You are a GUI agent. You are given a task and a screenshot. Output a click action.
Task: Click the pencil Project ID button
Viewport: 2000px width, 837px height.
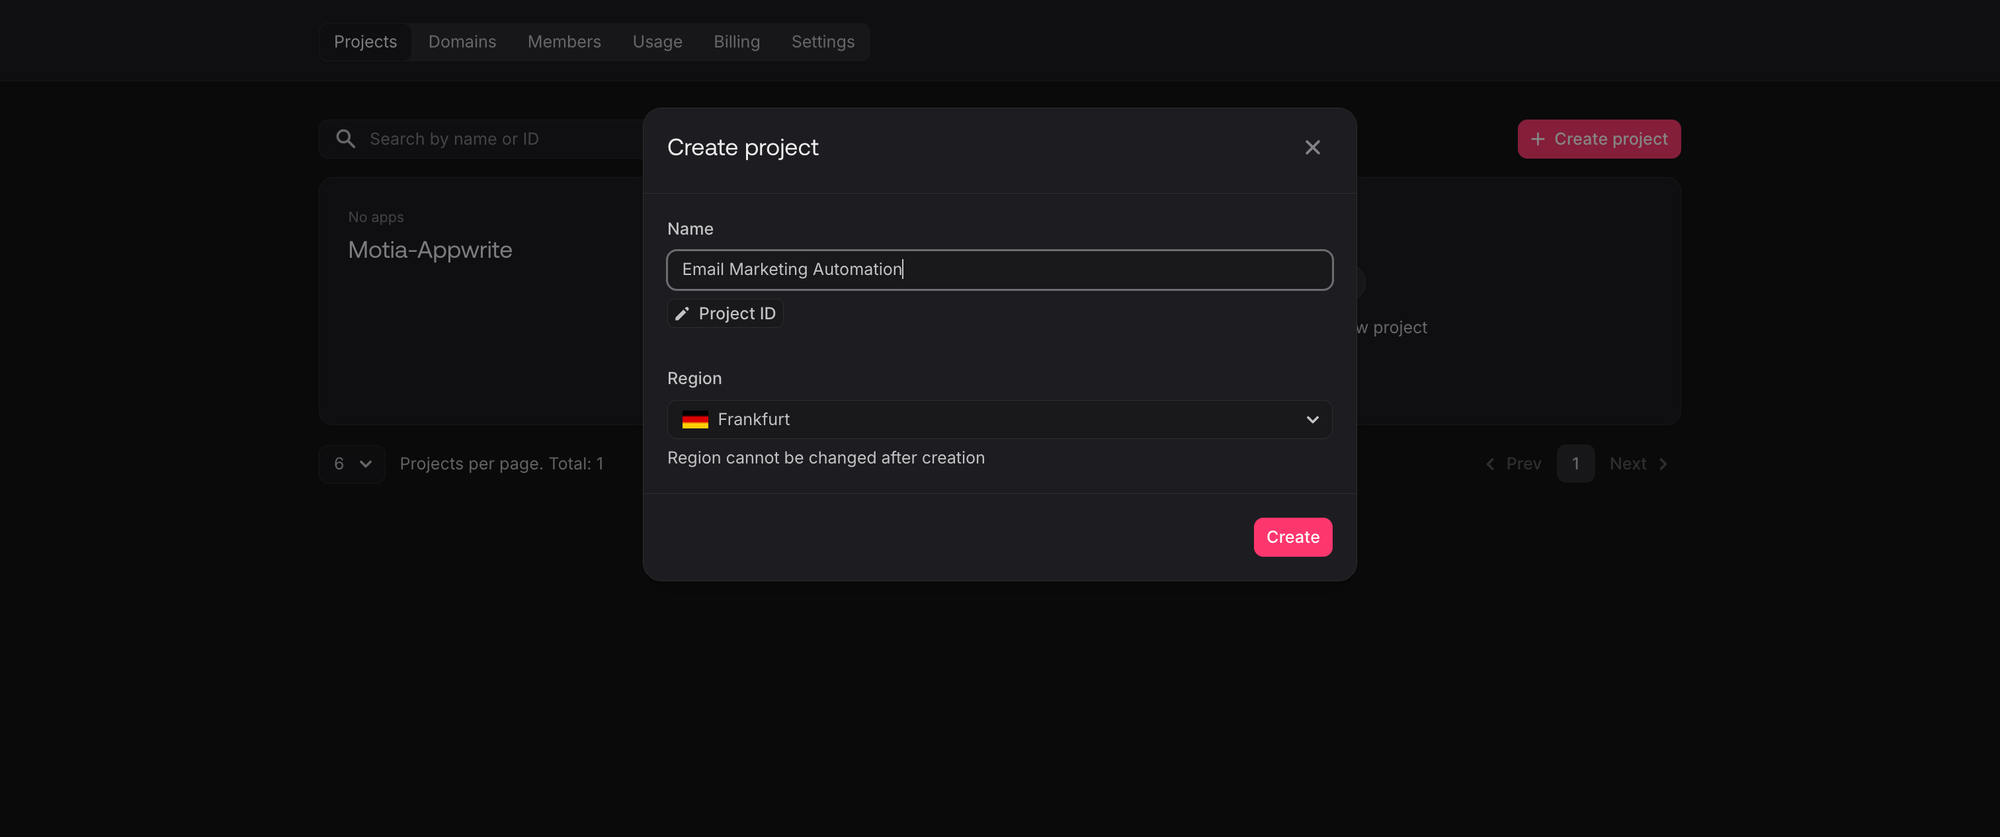(725, 314)
